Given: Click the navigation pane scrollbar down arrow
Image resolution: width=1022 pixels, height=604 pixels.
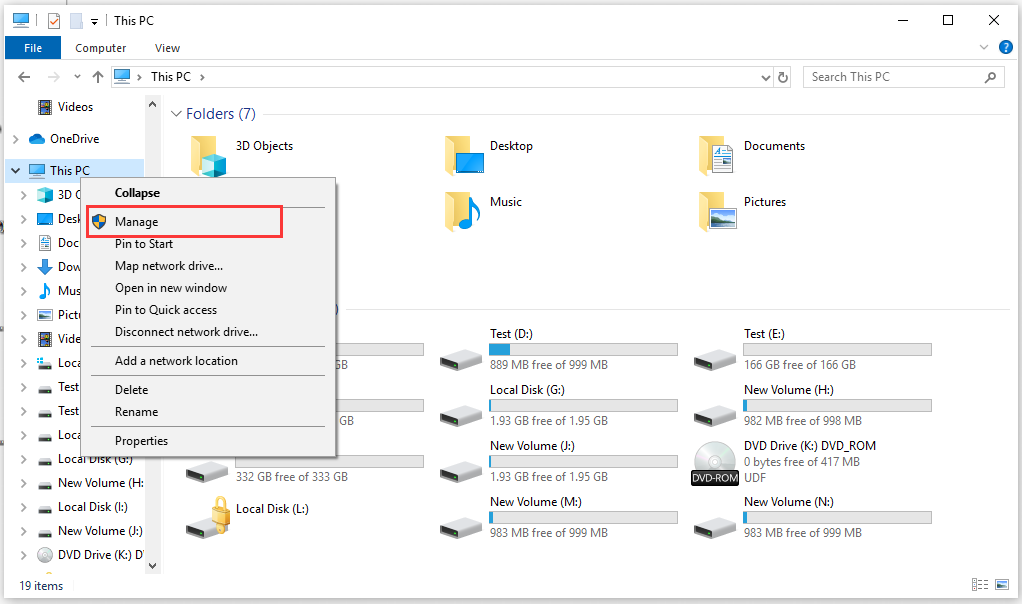Looking at the screenshot, I should [x=153, y=566].
